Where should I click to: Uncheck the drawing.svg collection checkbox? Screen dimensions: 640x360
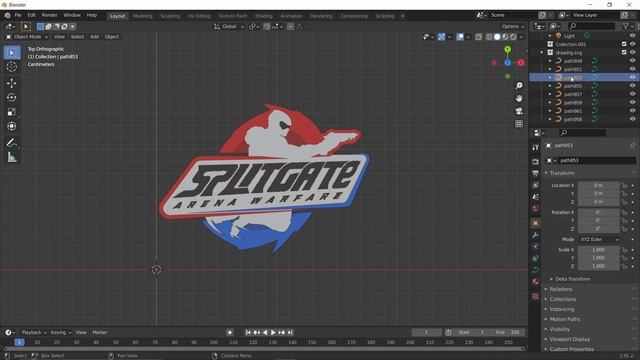[624, 52]
